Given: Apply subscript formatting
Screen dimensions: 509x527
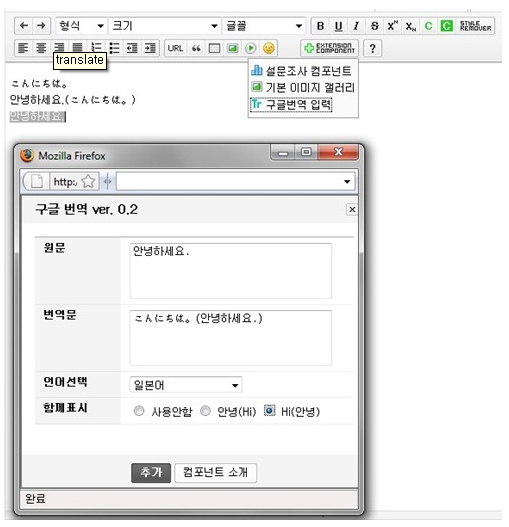Looking at the screenshot, I should coord(410,26).
